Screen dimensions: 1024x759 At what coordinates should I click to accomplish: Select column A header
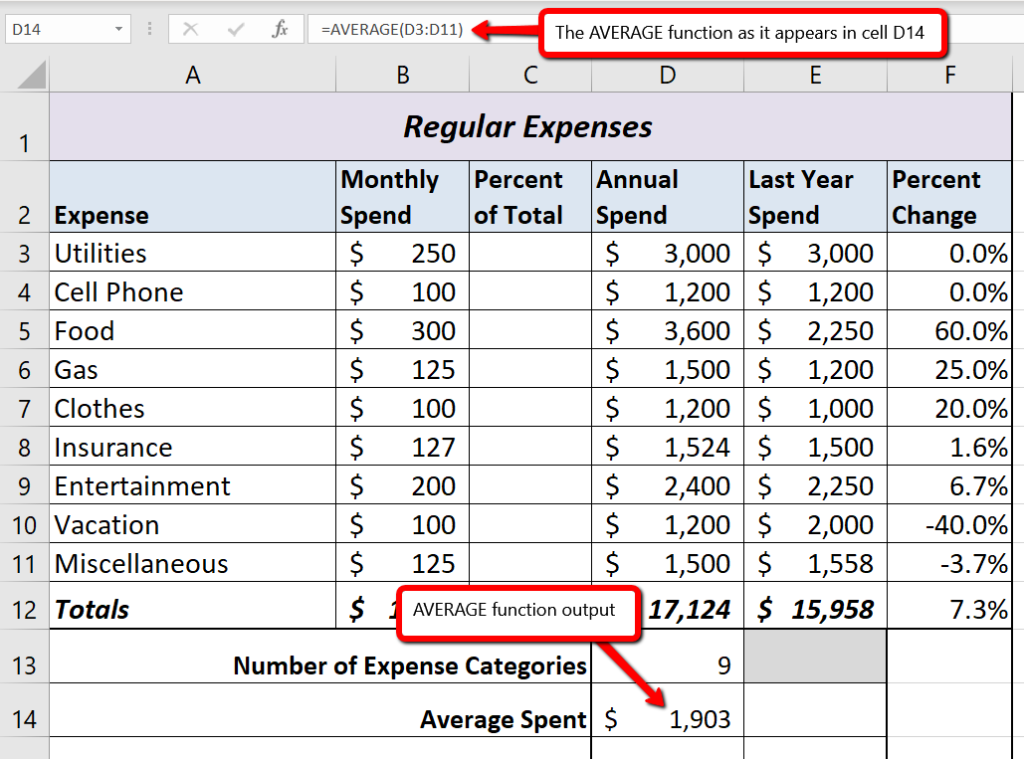(x=193, y=74)
